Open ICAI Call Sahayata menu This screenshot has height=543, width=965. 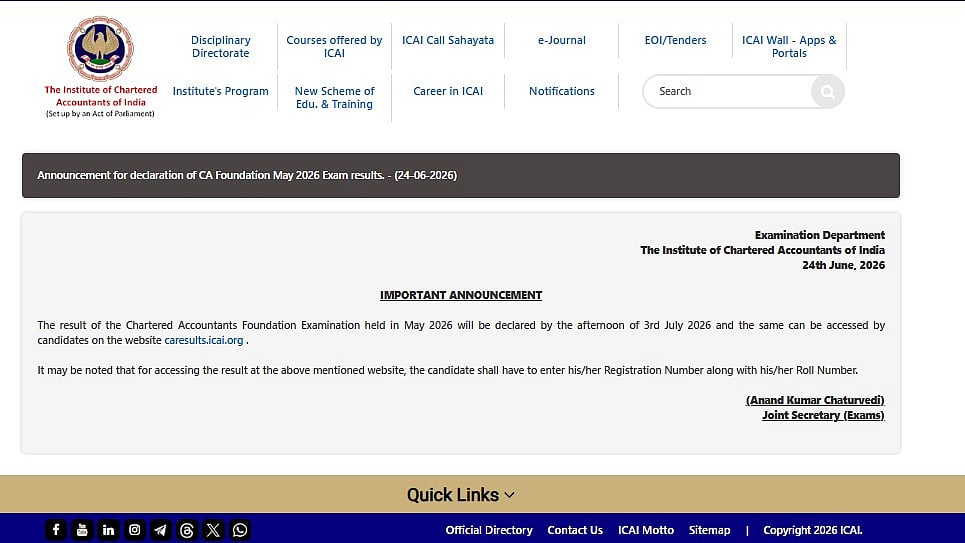(448, 40)
